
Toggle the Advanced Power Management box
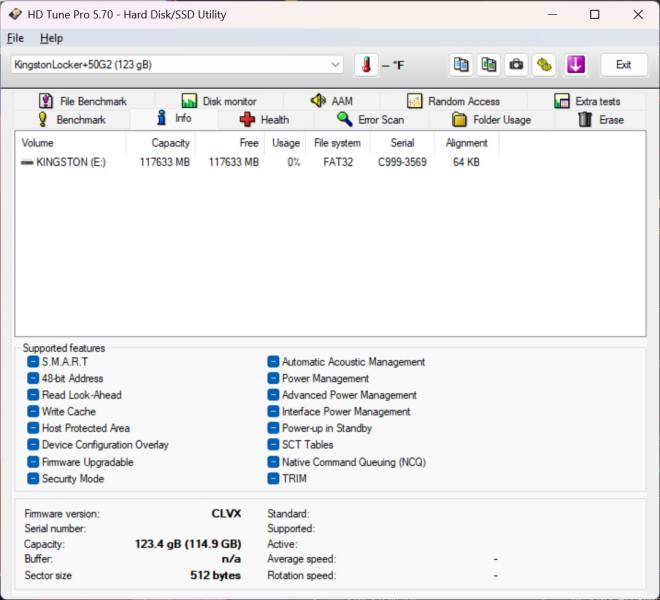(x=273, y=395)
